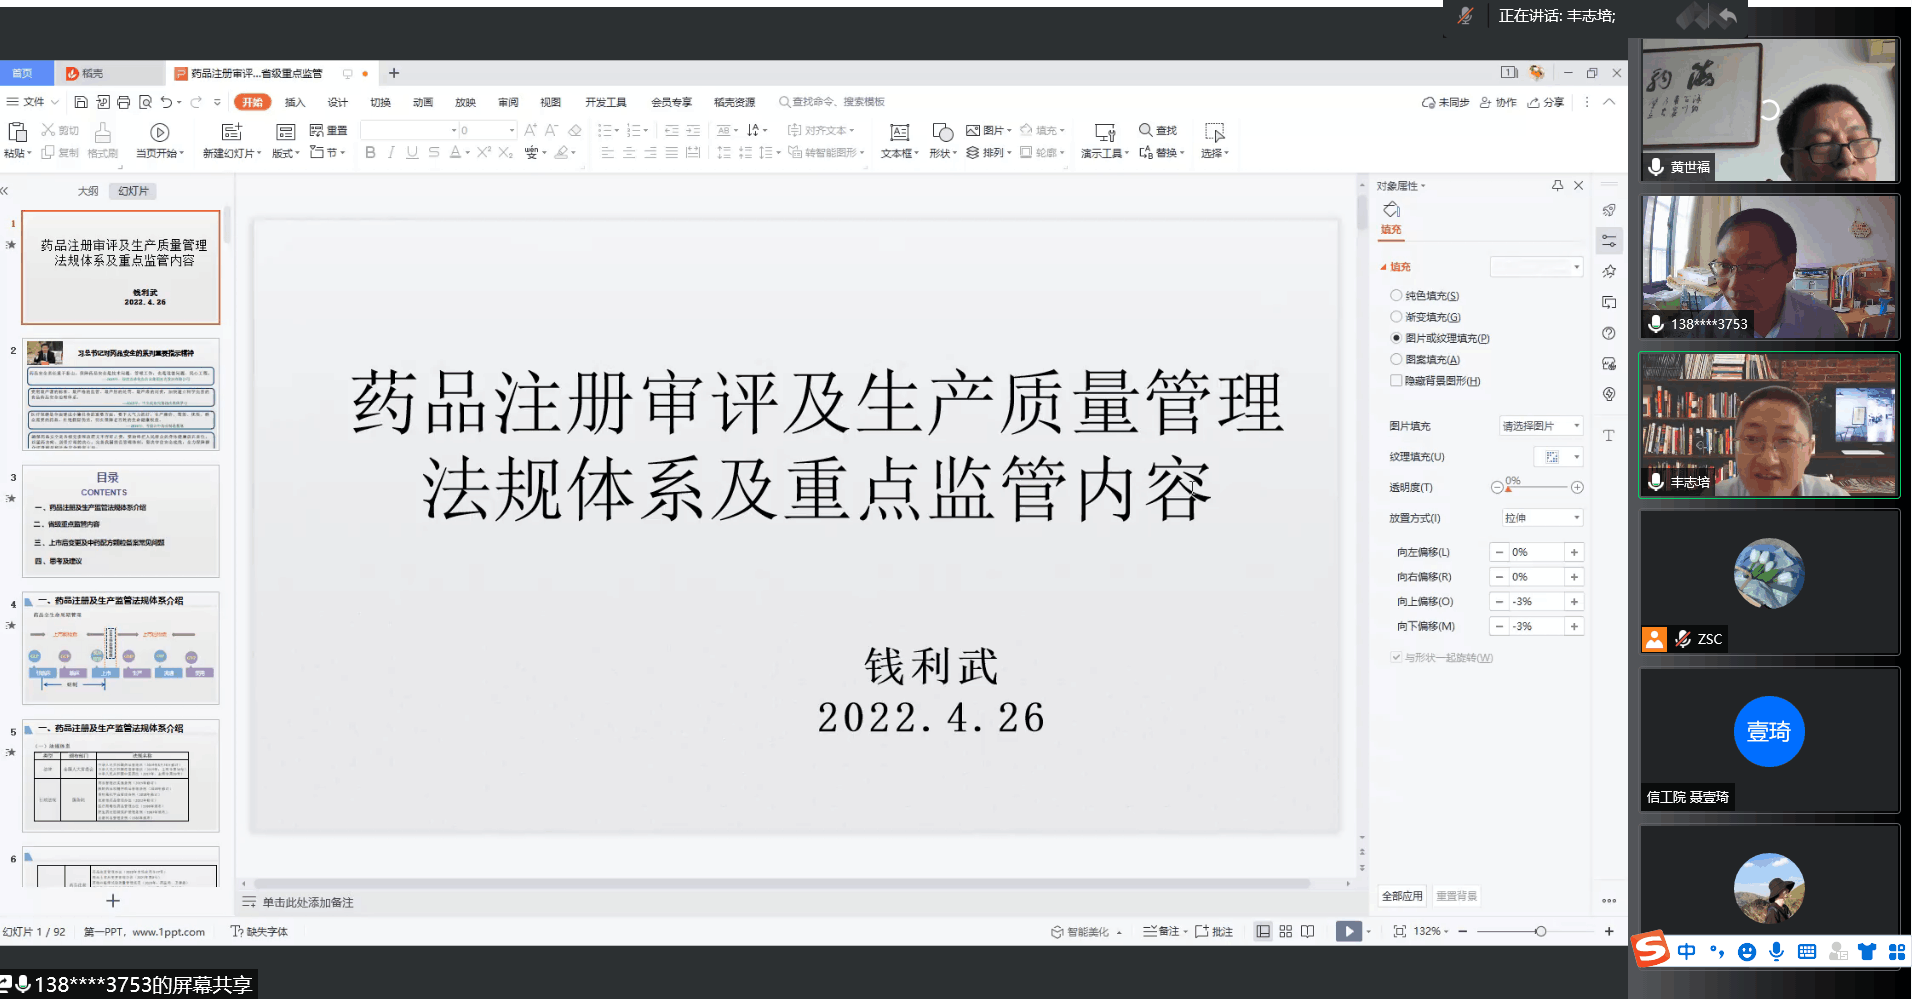
Task: Switch to the 大纲 outline tab
Action: pos(88,191)
